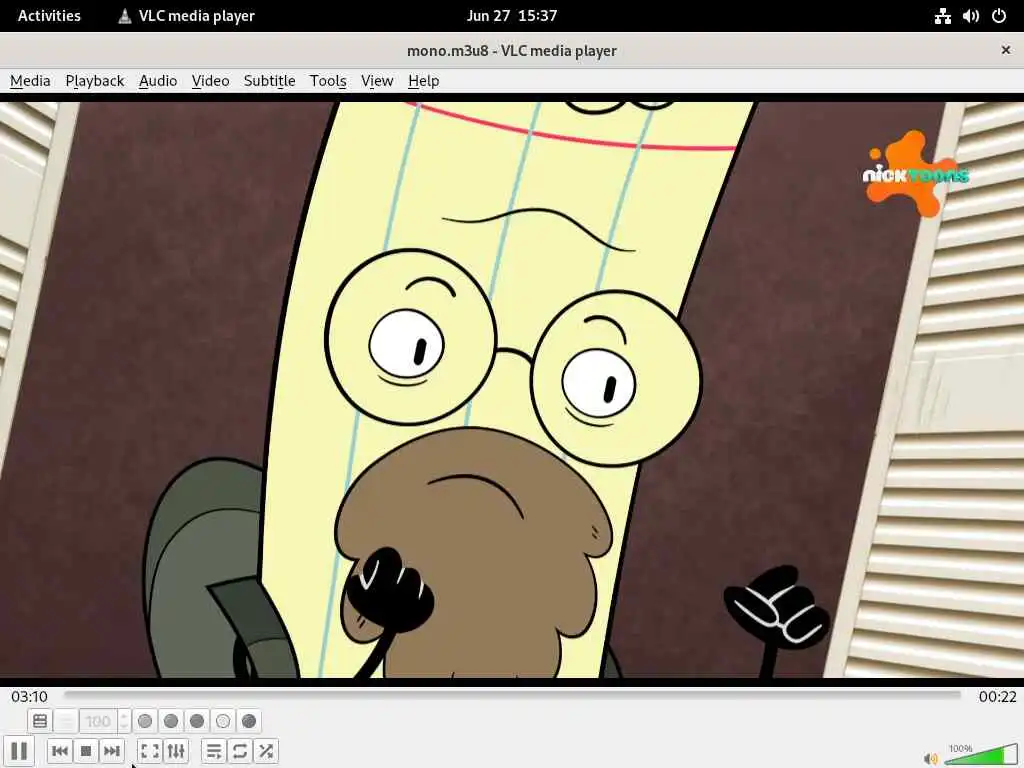Stop playback with the square button
This screenshot has height=768, width=1024.
pos(86,751)
